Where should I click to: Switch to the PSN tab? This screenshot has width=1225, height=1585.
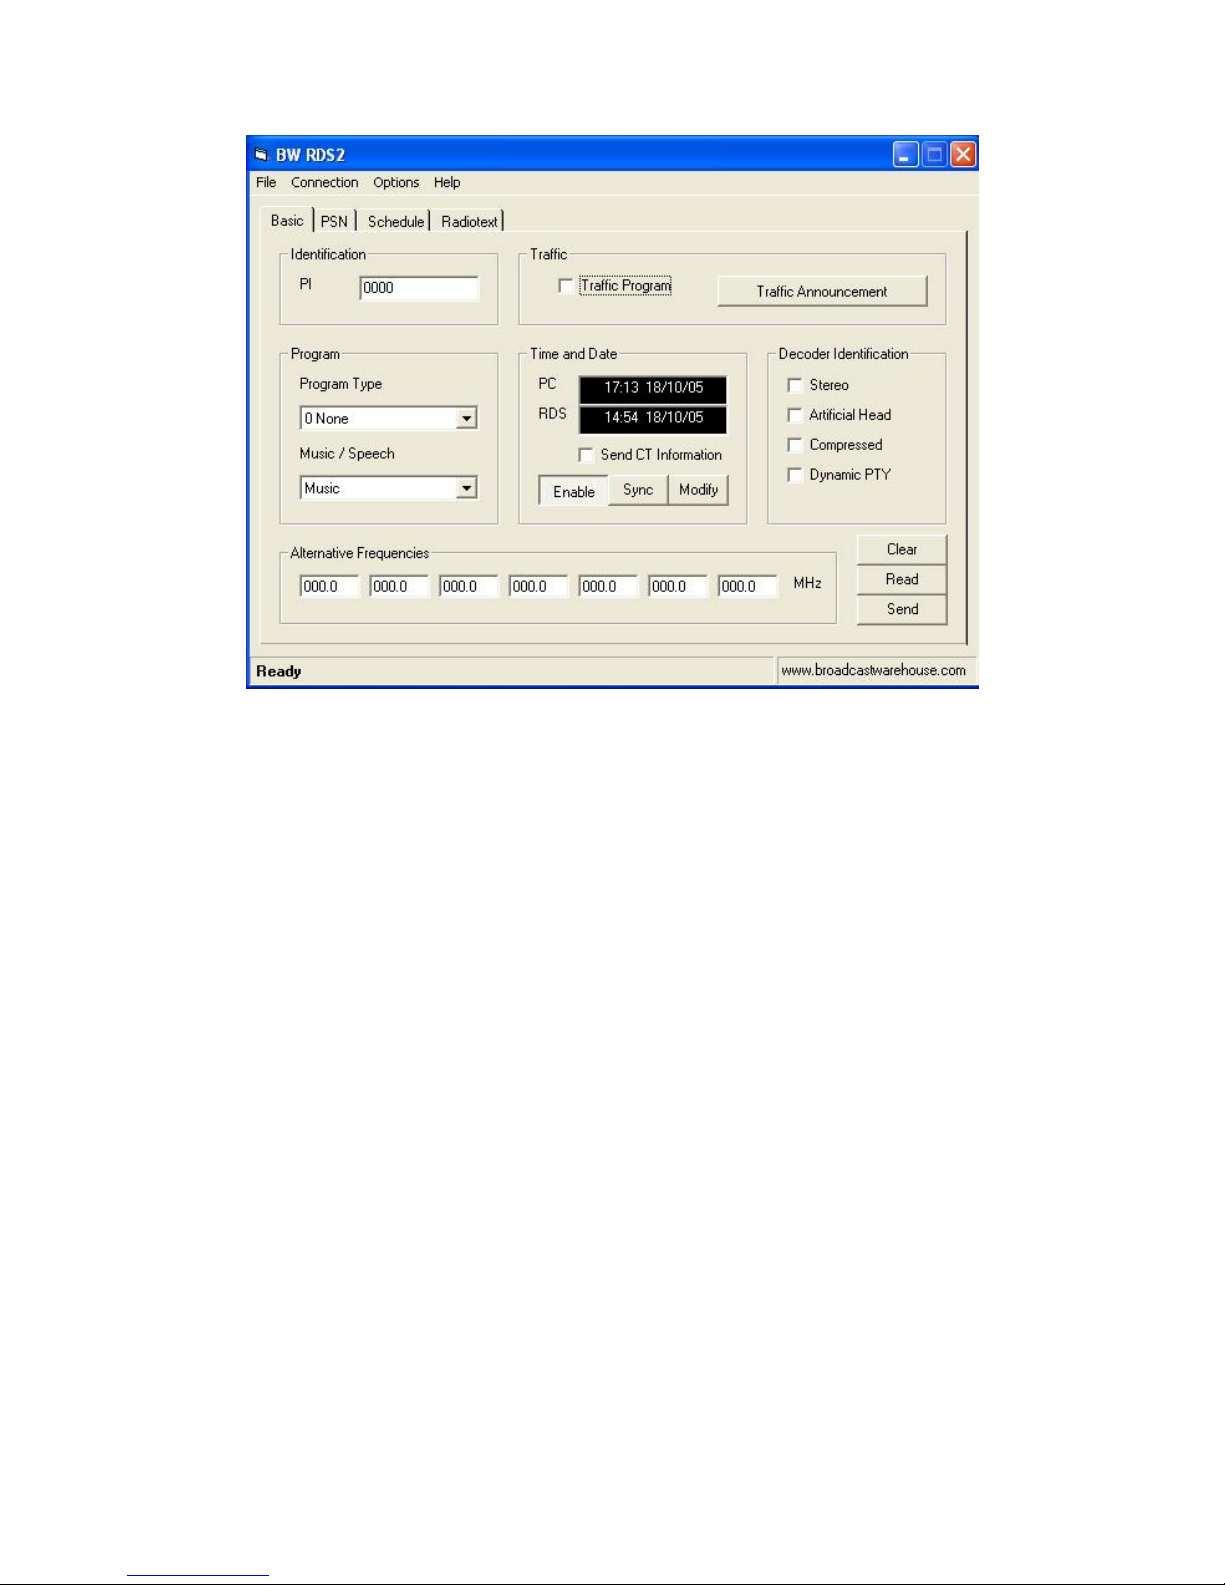click(334, 221)
